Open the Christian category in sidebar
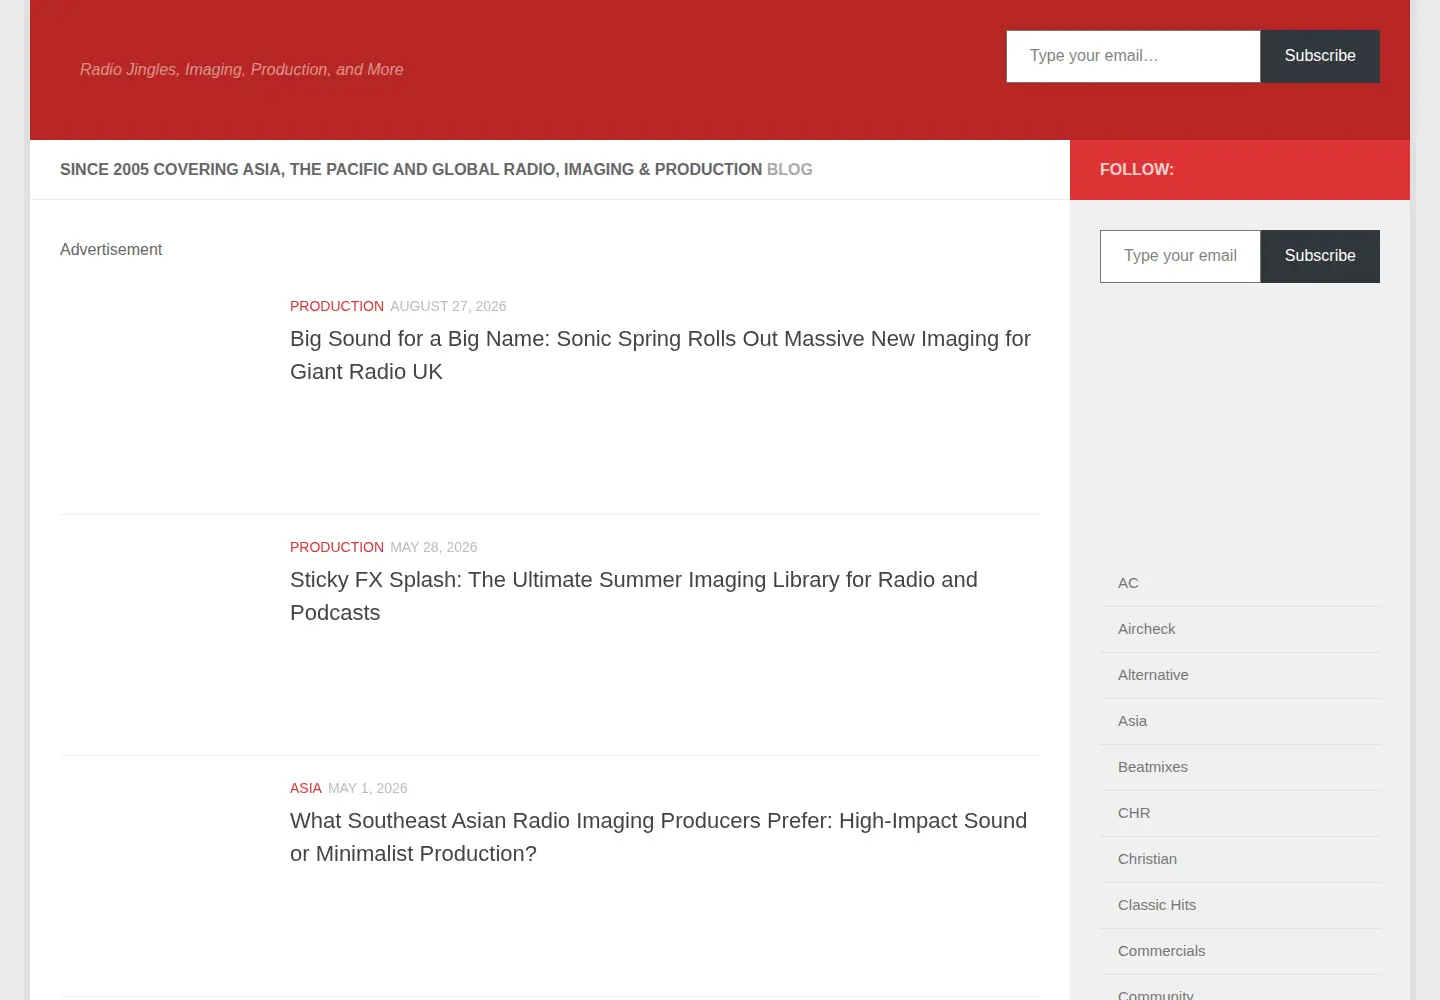1440x1000 pixels. [x=1147, y=859]
